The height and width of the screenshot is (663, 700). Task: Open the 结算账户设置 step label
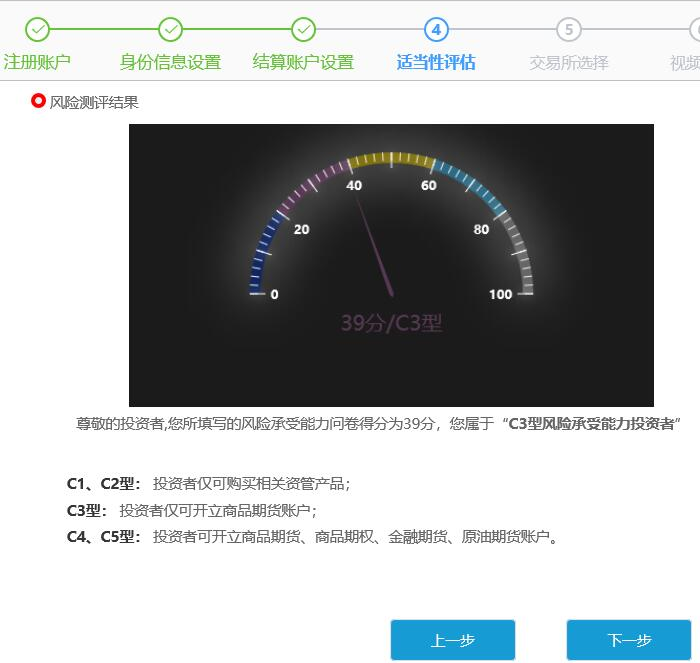tap(304, 62)
